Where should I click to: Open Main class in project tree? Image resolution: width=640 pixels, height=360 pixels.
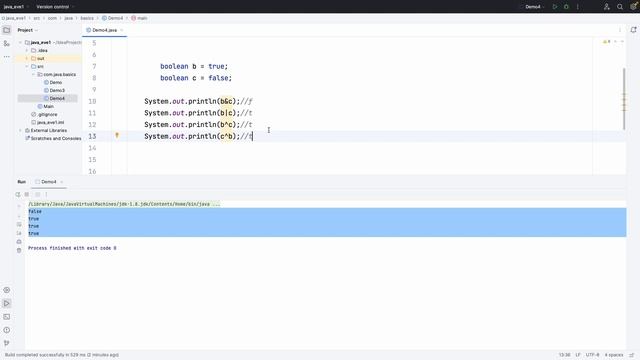[x=46, y=106]
